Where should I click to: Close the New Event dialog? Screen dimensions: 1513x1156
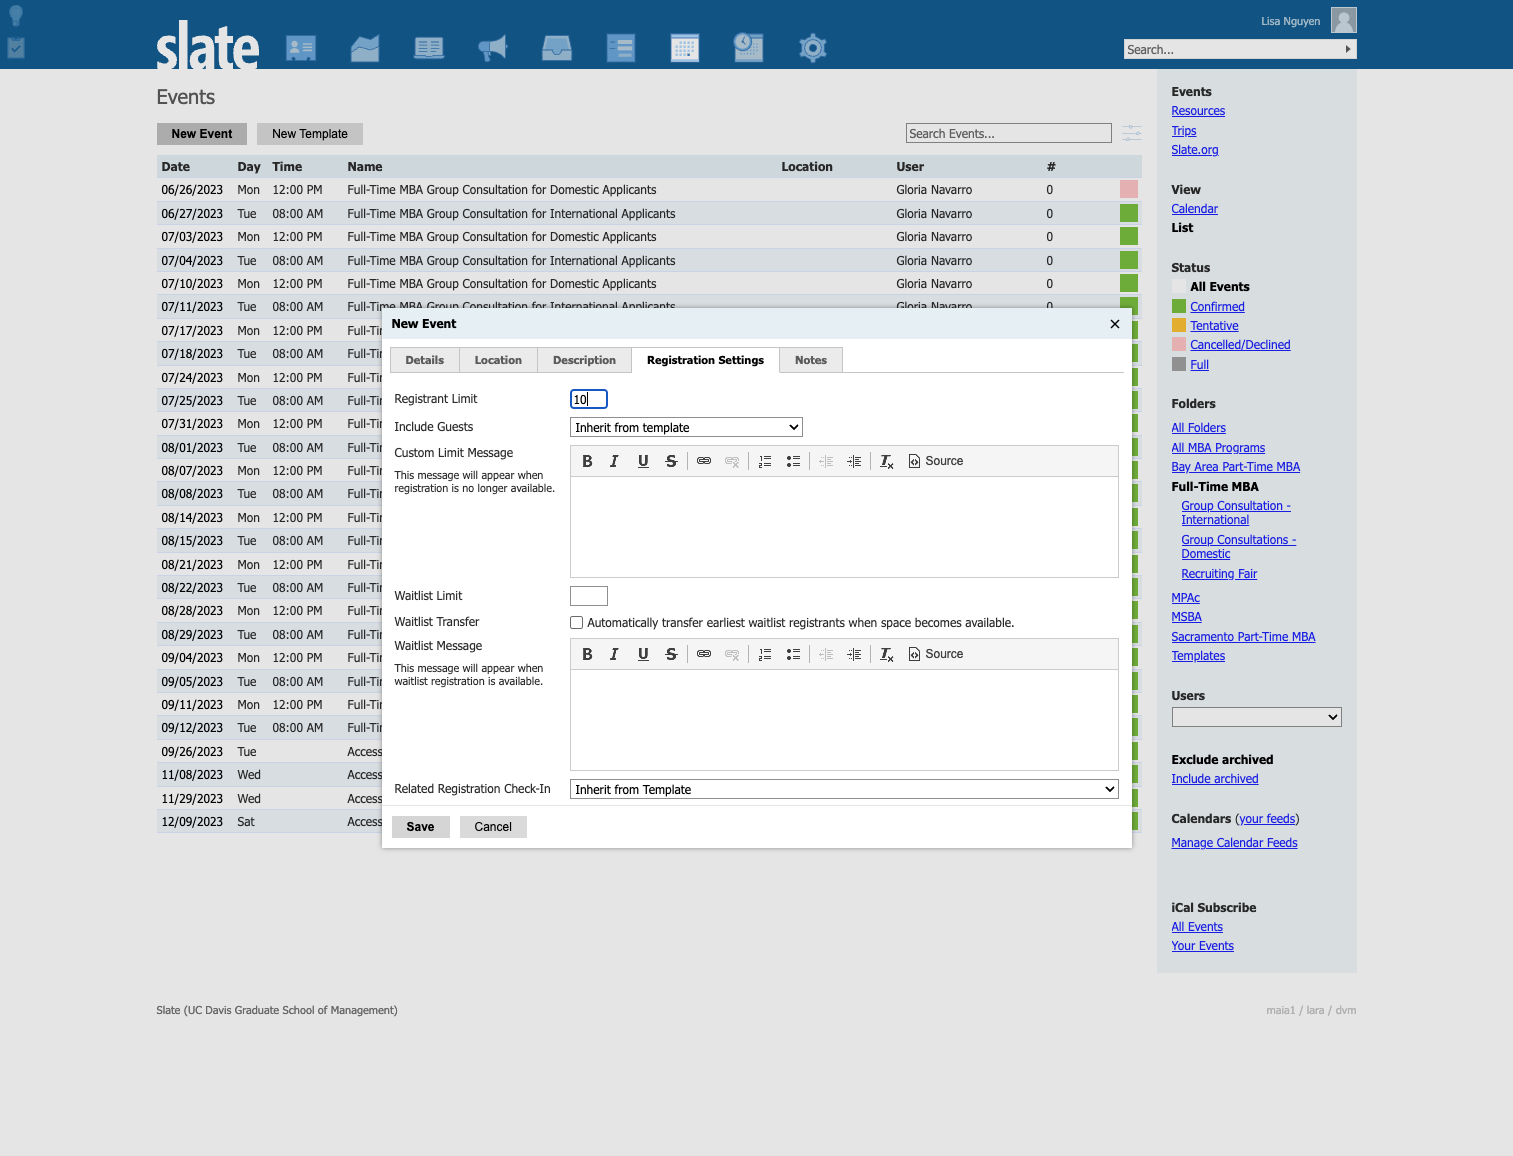click(x=1115, y=324)
